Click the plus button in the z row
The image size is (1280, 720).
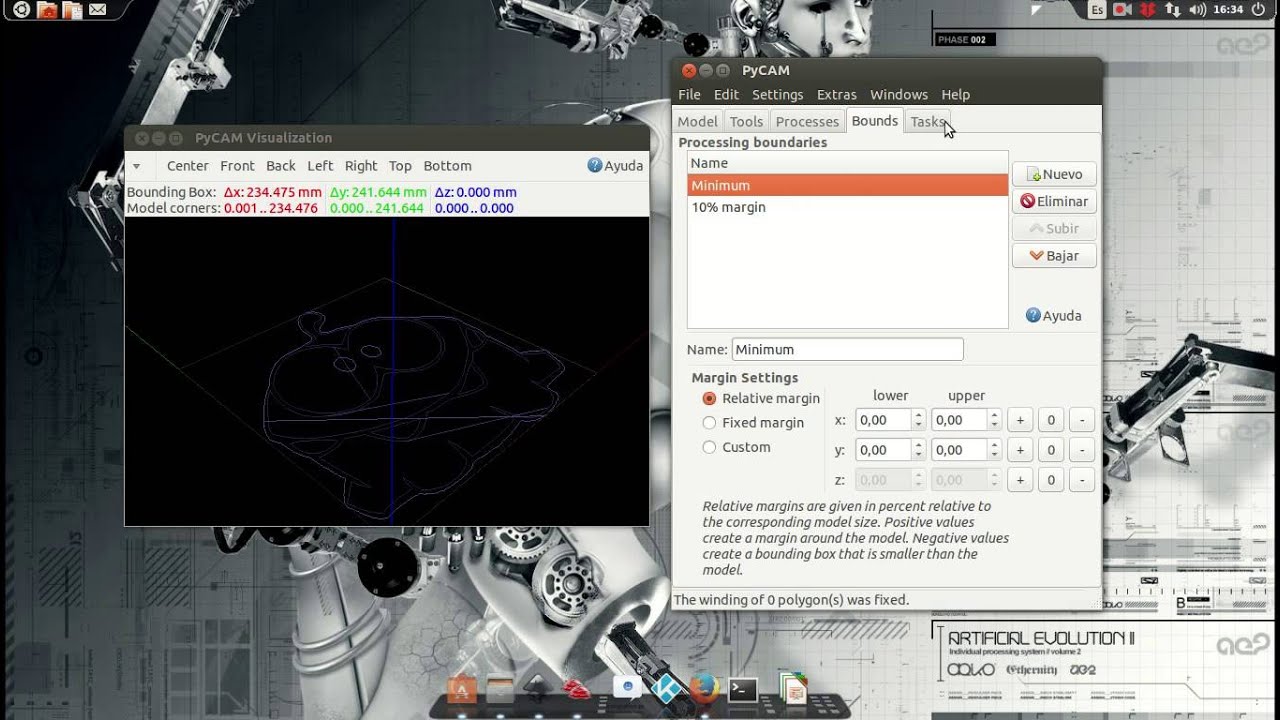click(x=1019, y=480)
